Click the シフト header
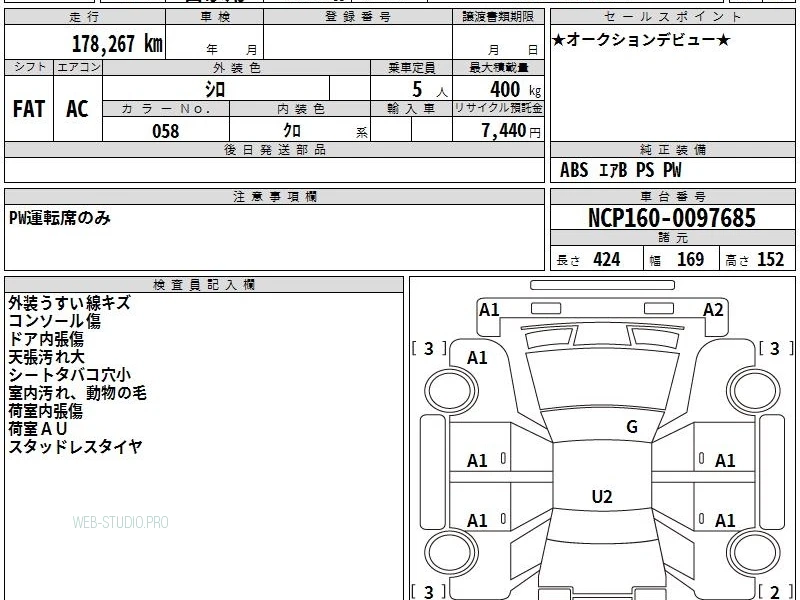800x600 pixels. [29, 67]
